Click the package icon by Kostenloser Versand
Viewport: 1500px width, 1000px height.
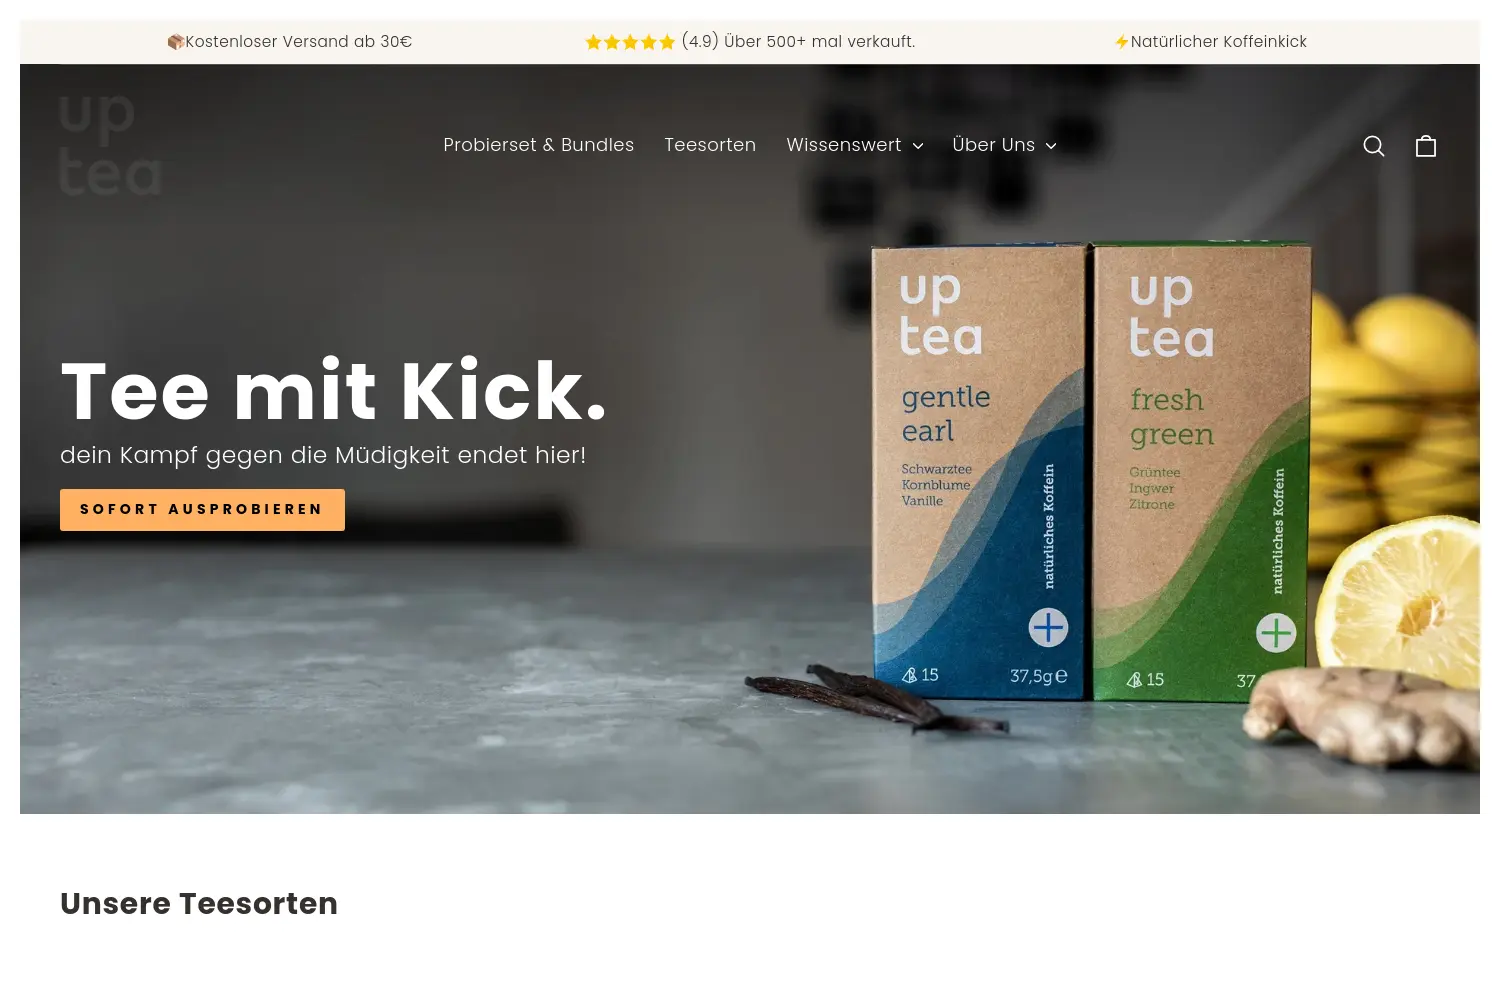176,42
